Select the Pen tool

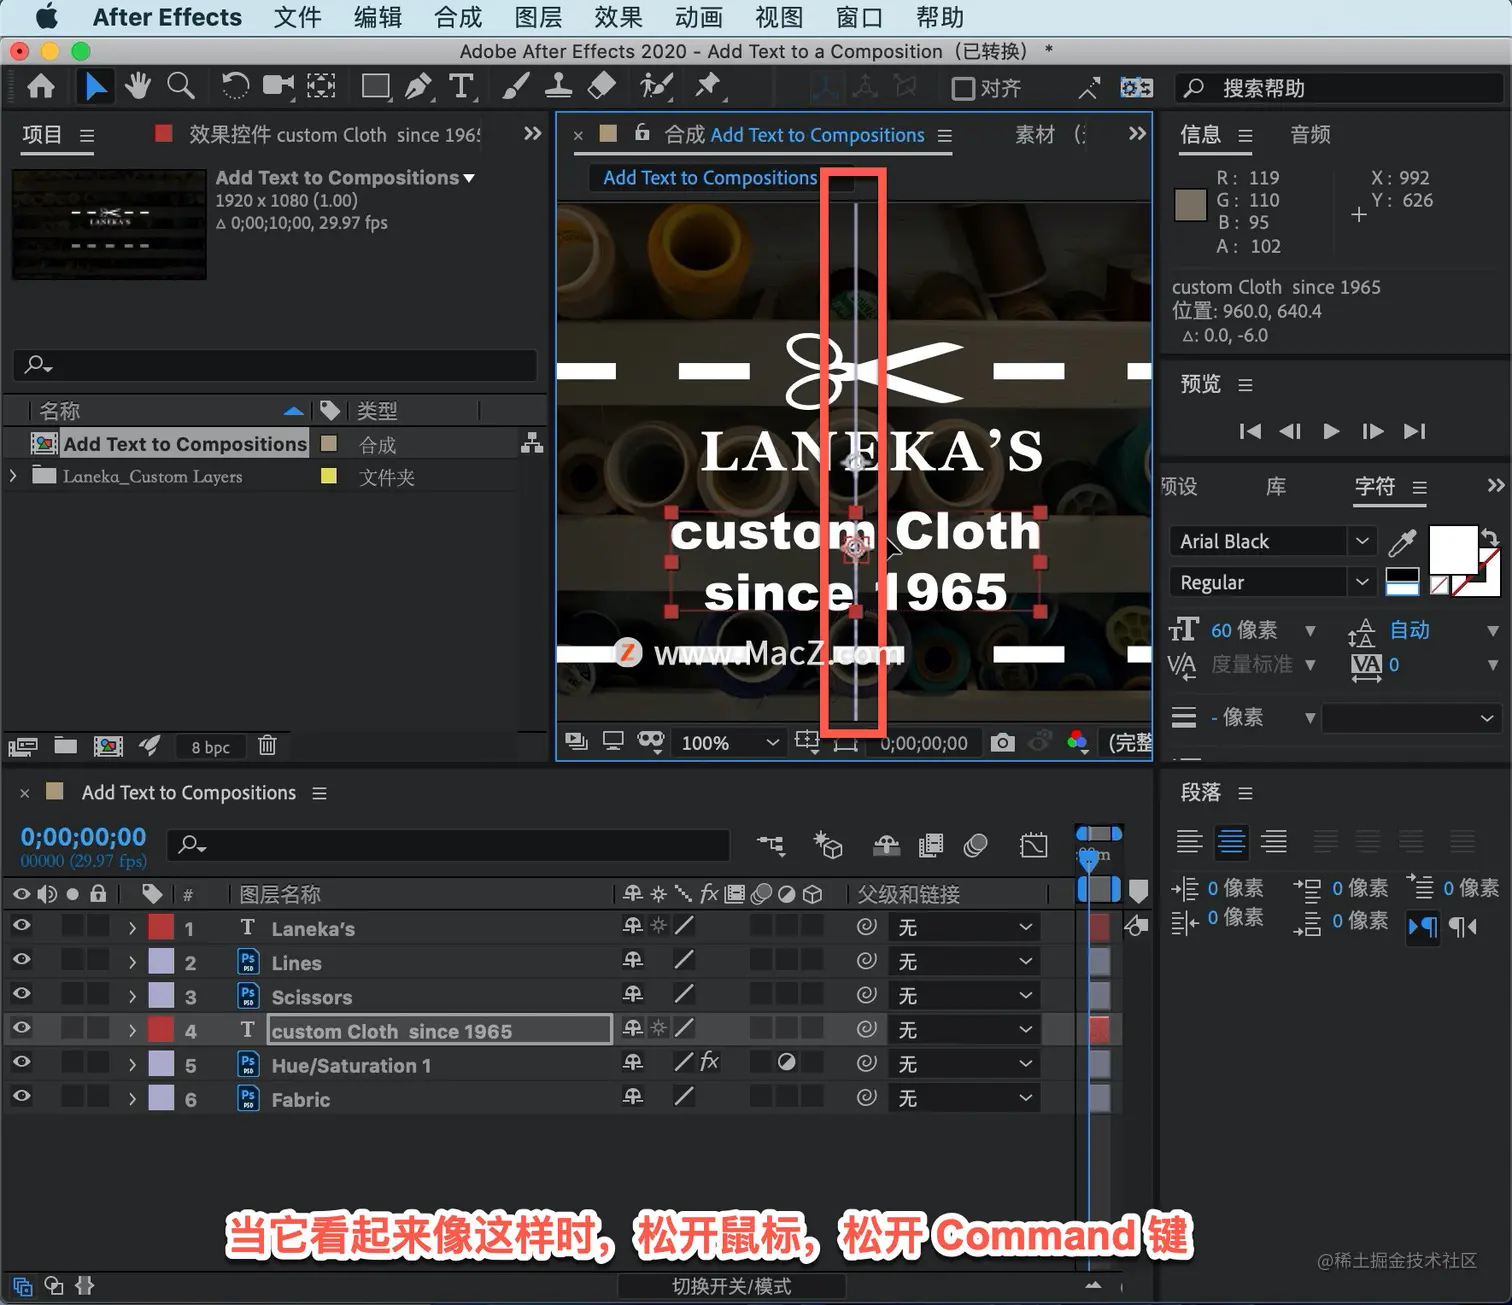tap(418, 87)
